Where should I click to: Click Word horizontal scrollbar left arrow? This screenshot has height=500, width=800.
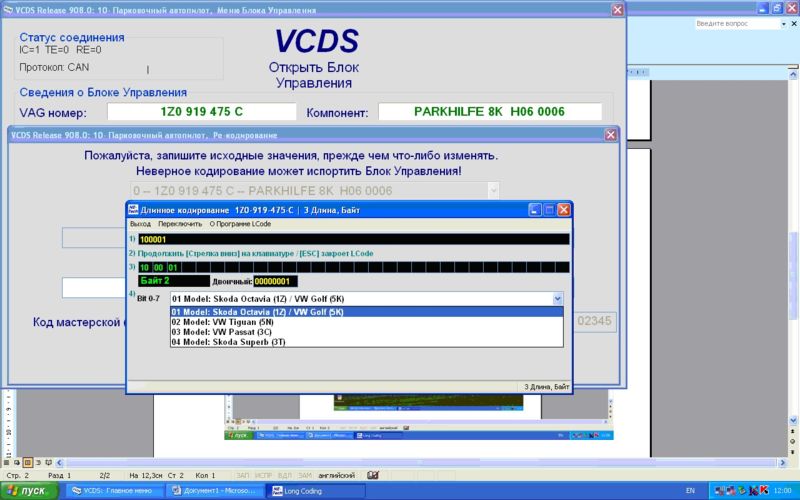(x=59, y=463)
